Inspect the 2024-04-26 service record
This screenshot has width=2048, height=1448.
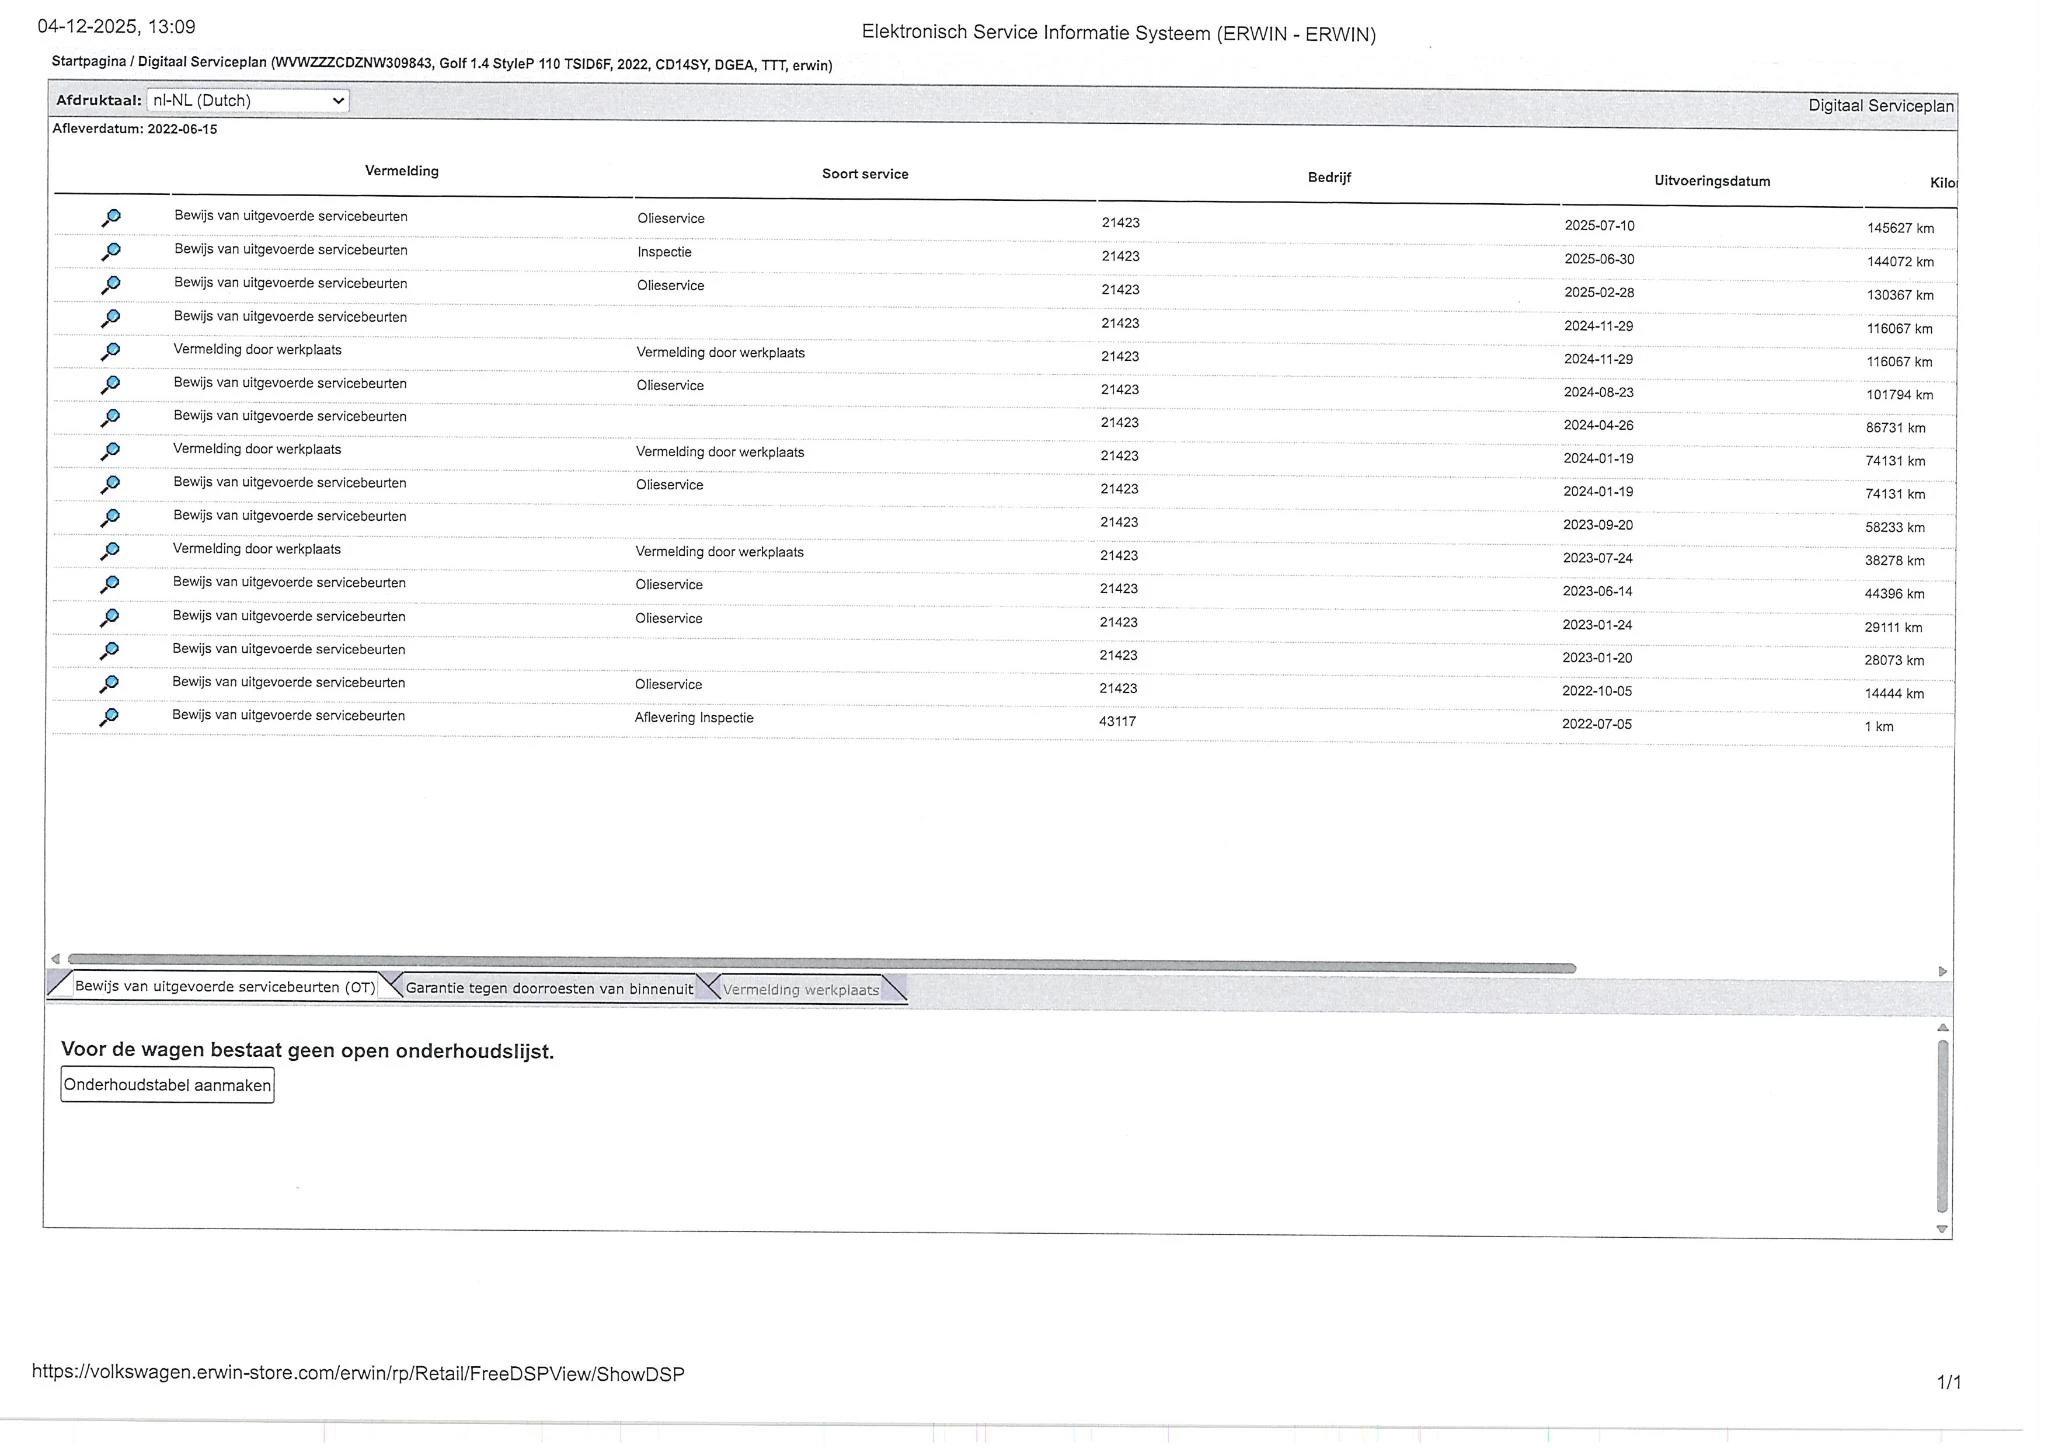pyautogui.click(x=110, y=417)
